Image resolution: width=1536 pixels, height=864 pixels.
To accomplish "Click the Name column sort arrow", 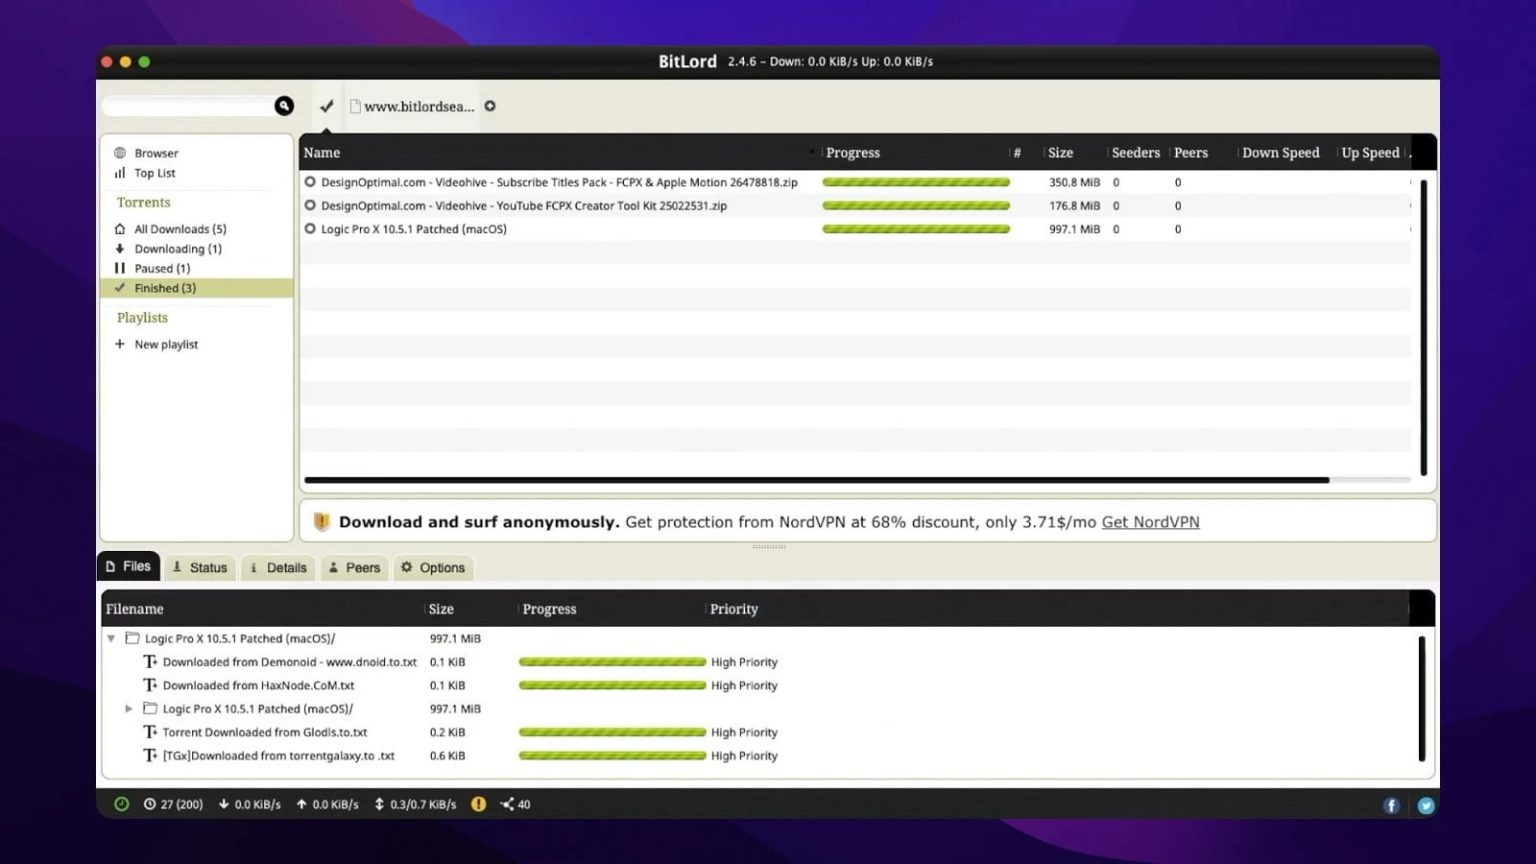I will click(x=810, y=152).
